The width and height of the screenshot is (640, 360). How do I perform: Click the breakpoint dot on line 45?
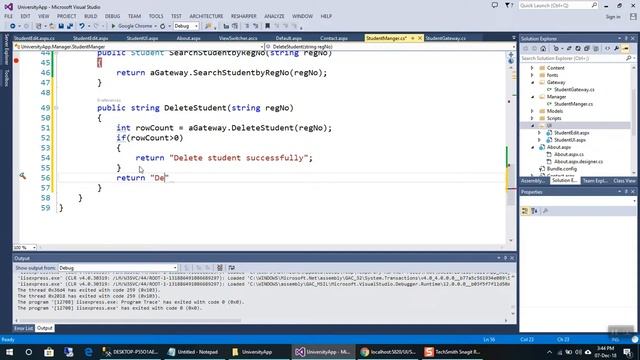pos(16,61)
